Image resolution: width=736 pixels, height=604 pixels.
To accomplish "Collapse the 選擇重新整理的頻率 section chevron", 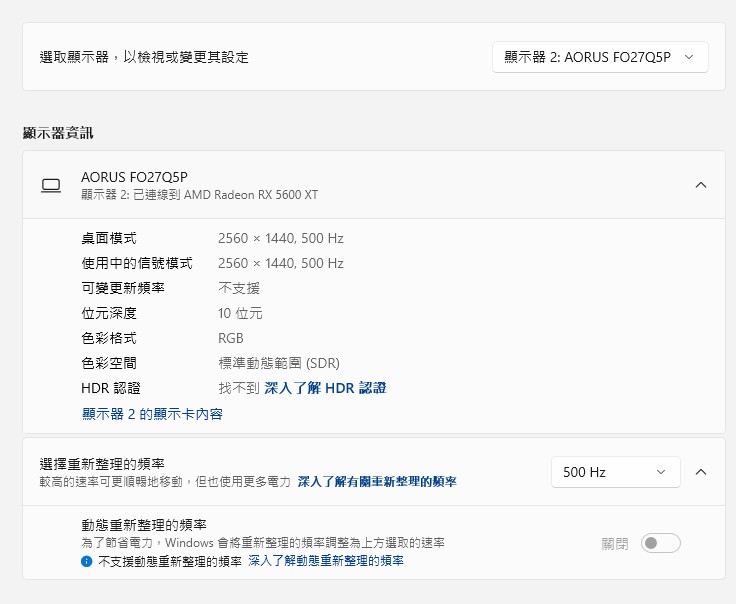I will click(x=700, y=472).
